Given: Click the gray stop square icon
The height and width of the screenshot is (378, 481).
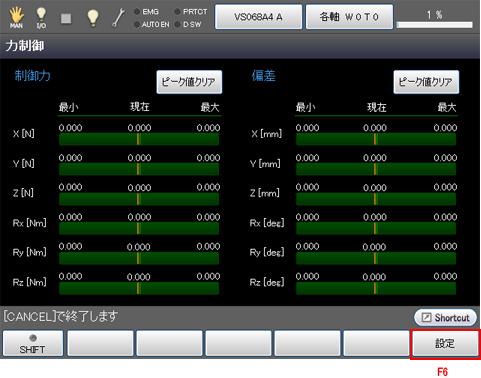Looking at the screenshot, I should point(66,18).
